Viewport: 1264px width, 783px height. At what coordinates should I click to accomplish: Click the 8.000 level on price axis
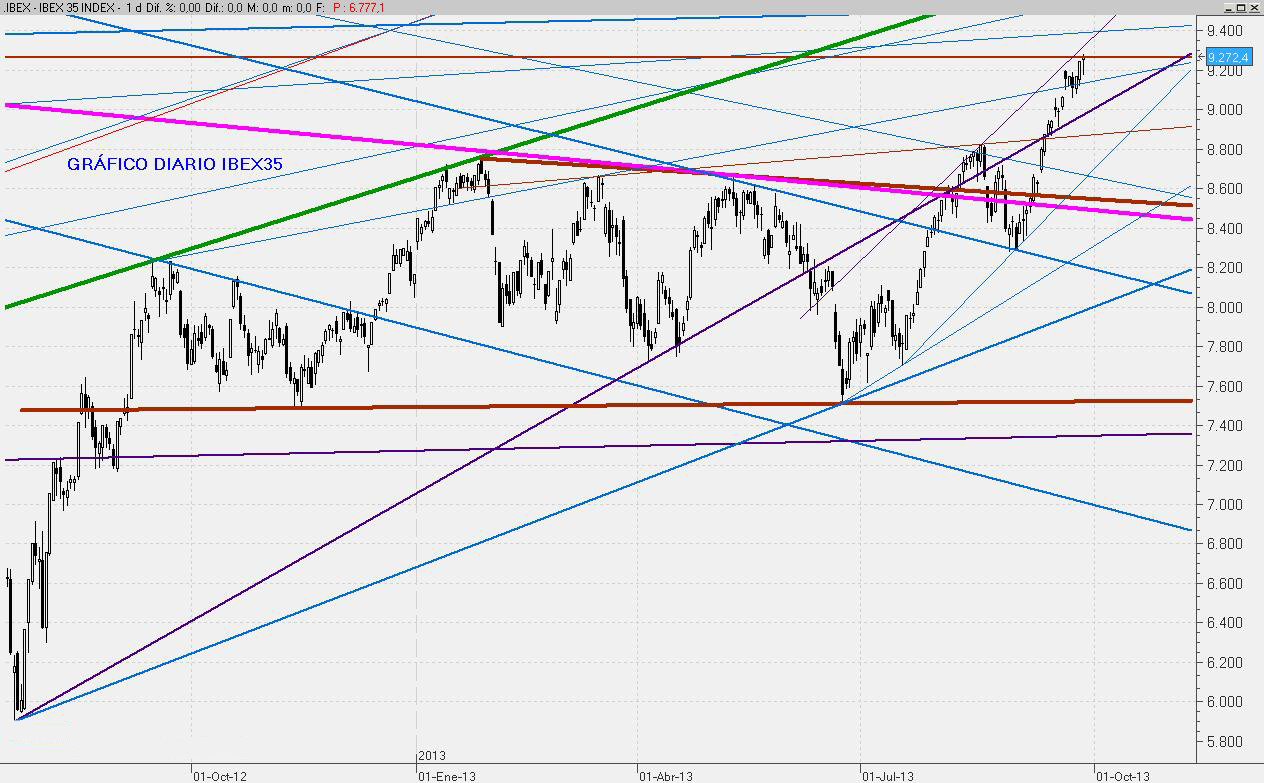pyautogui.click(x=1224, y=308)
